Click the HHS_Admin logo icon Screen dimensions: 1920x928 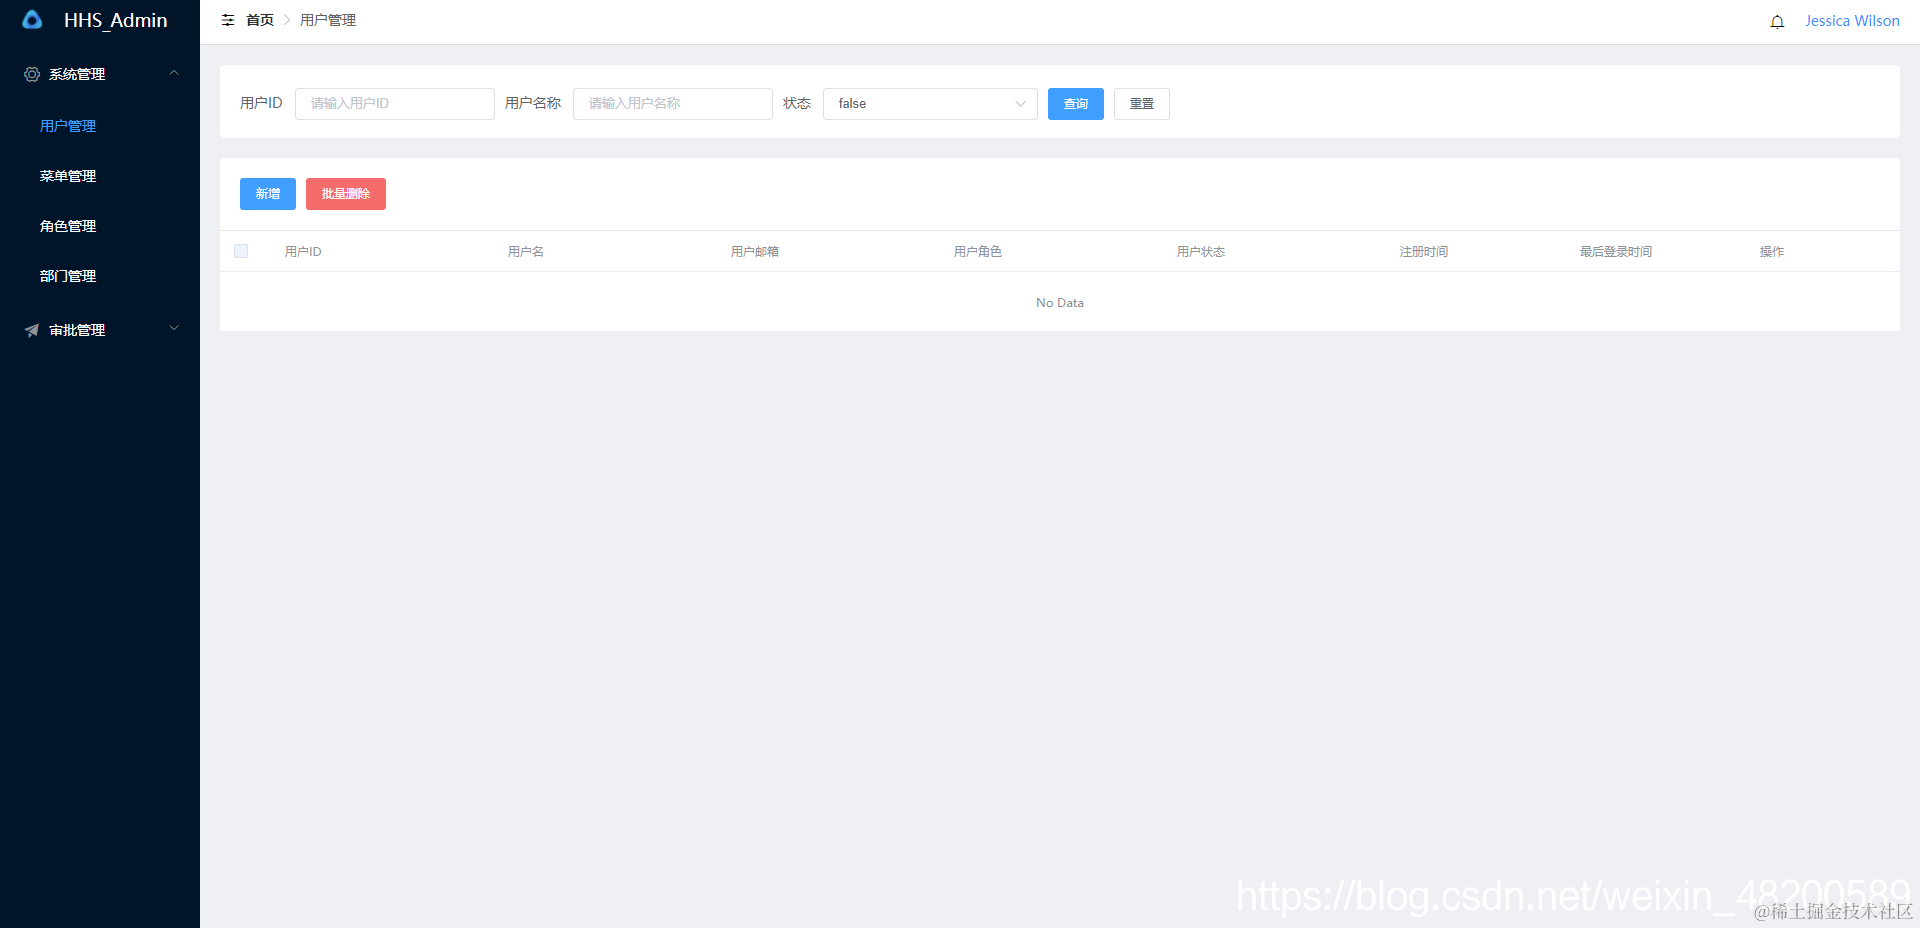(32, 20)
